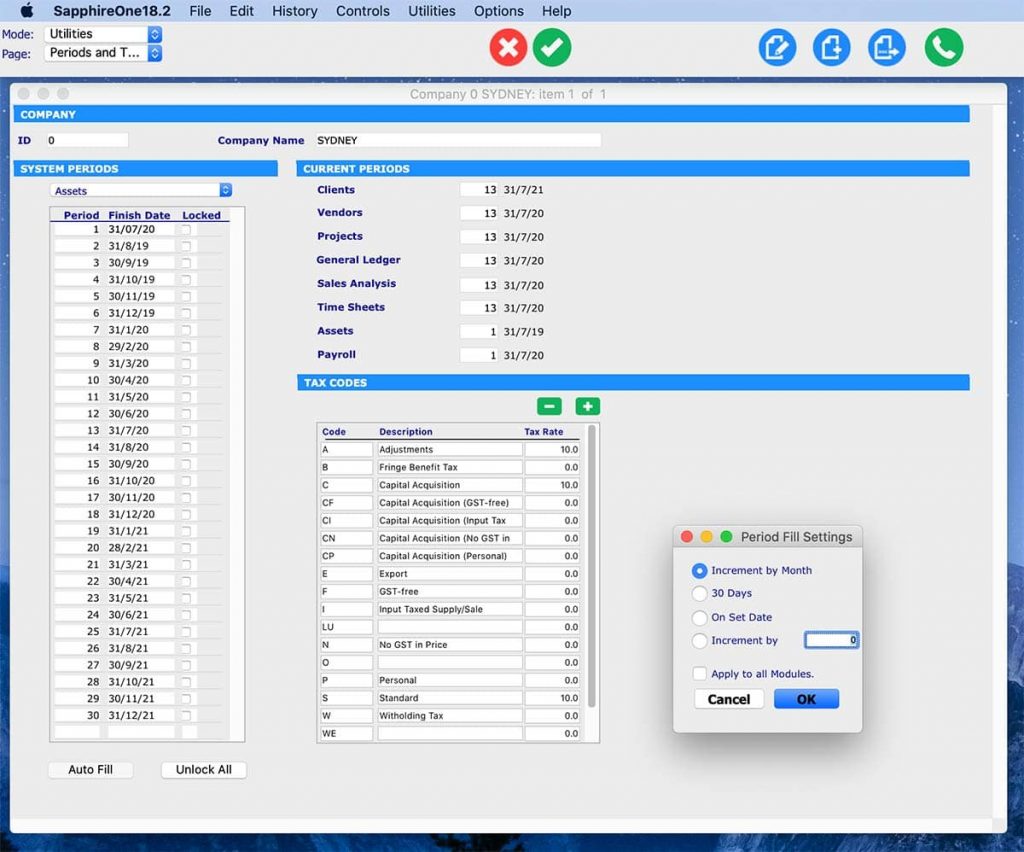The width and height of the screenshot is (1024, 852).
Task: Click the green phone call icon
Action: pos(944,47)
